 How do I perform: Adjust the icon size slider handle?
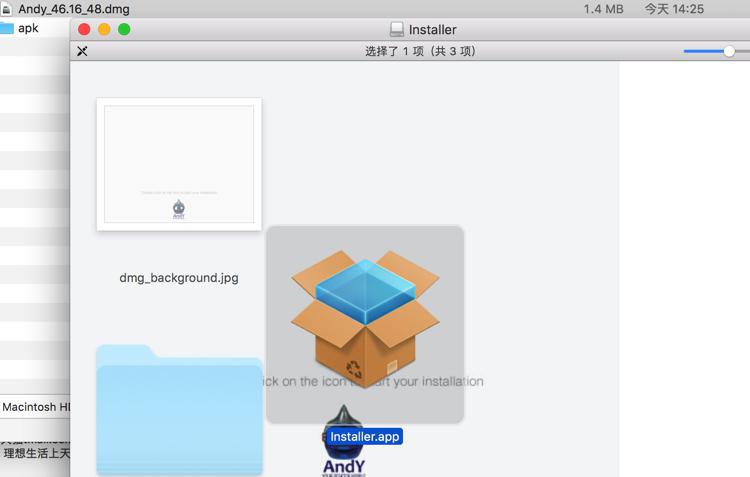point(729,51)
